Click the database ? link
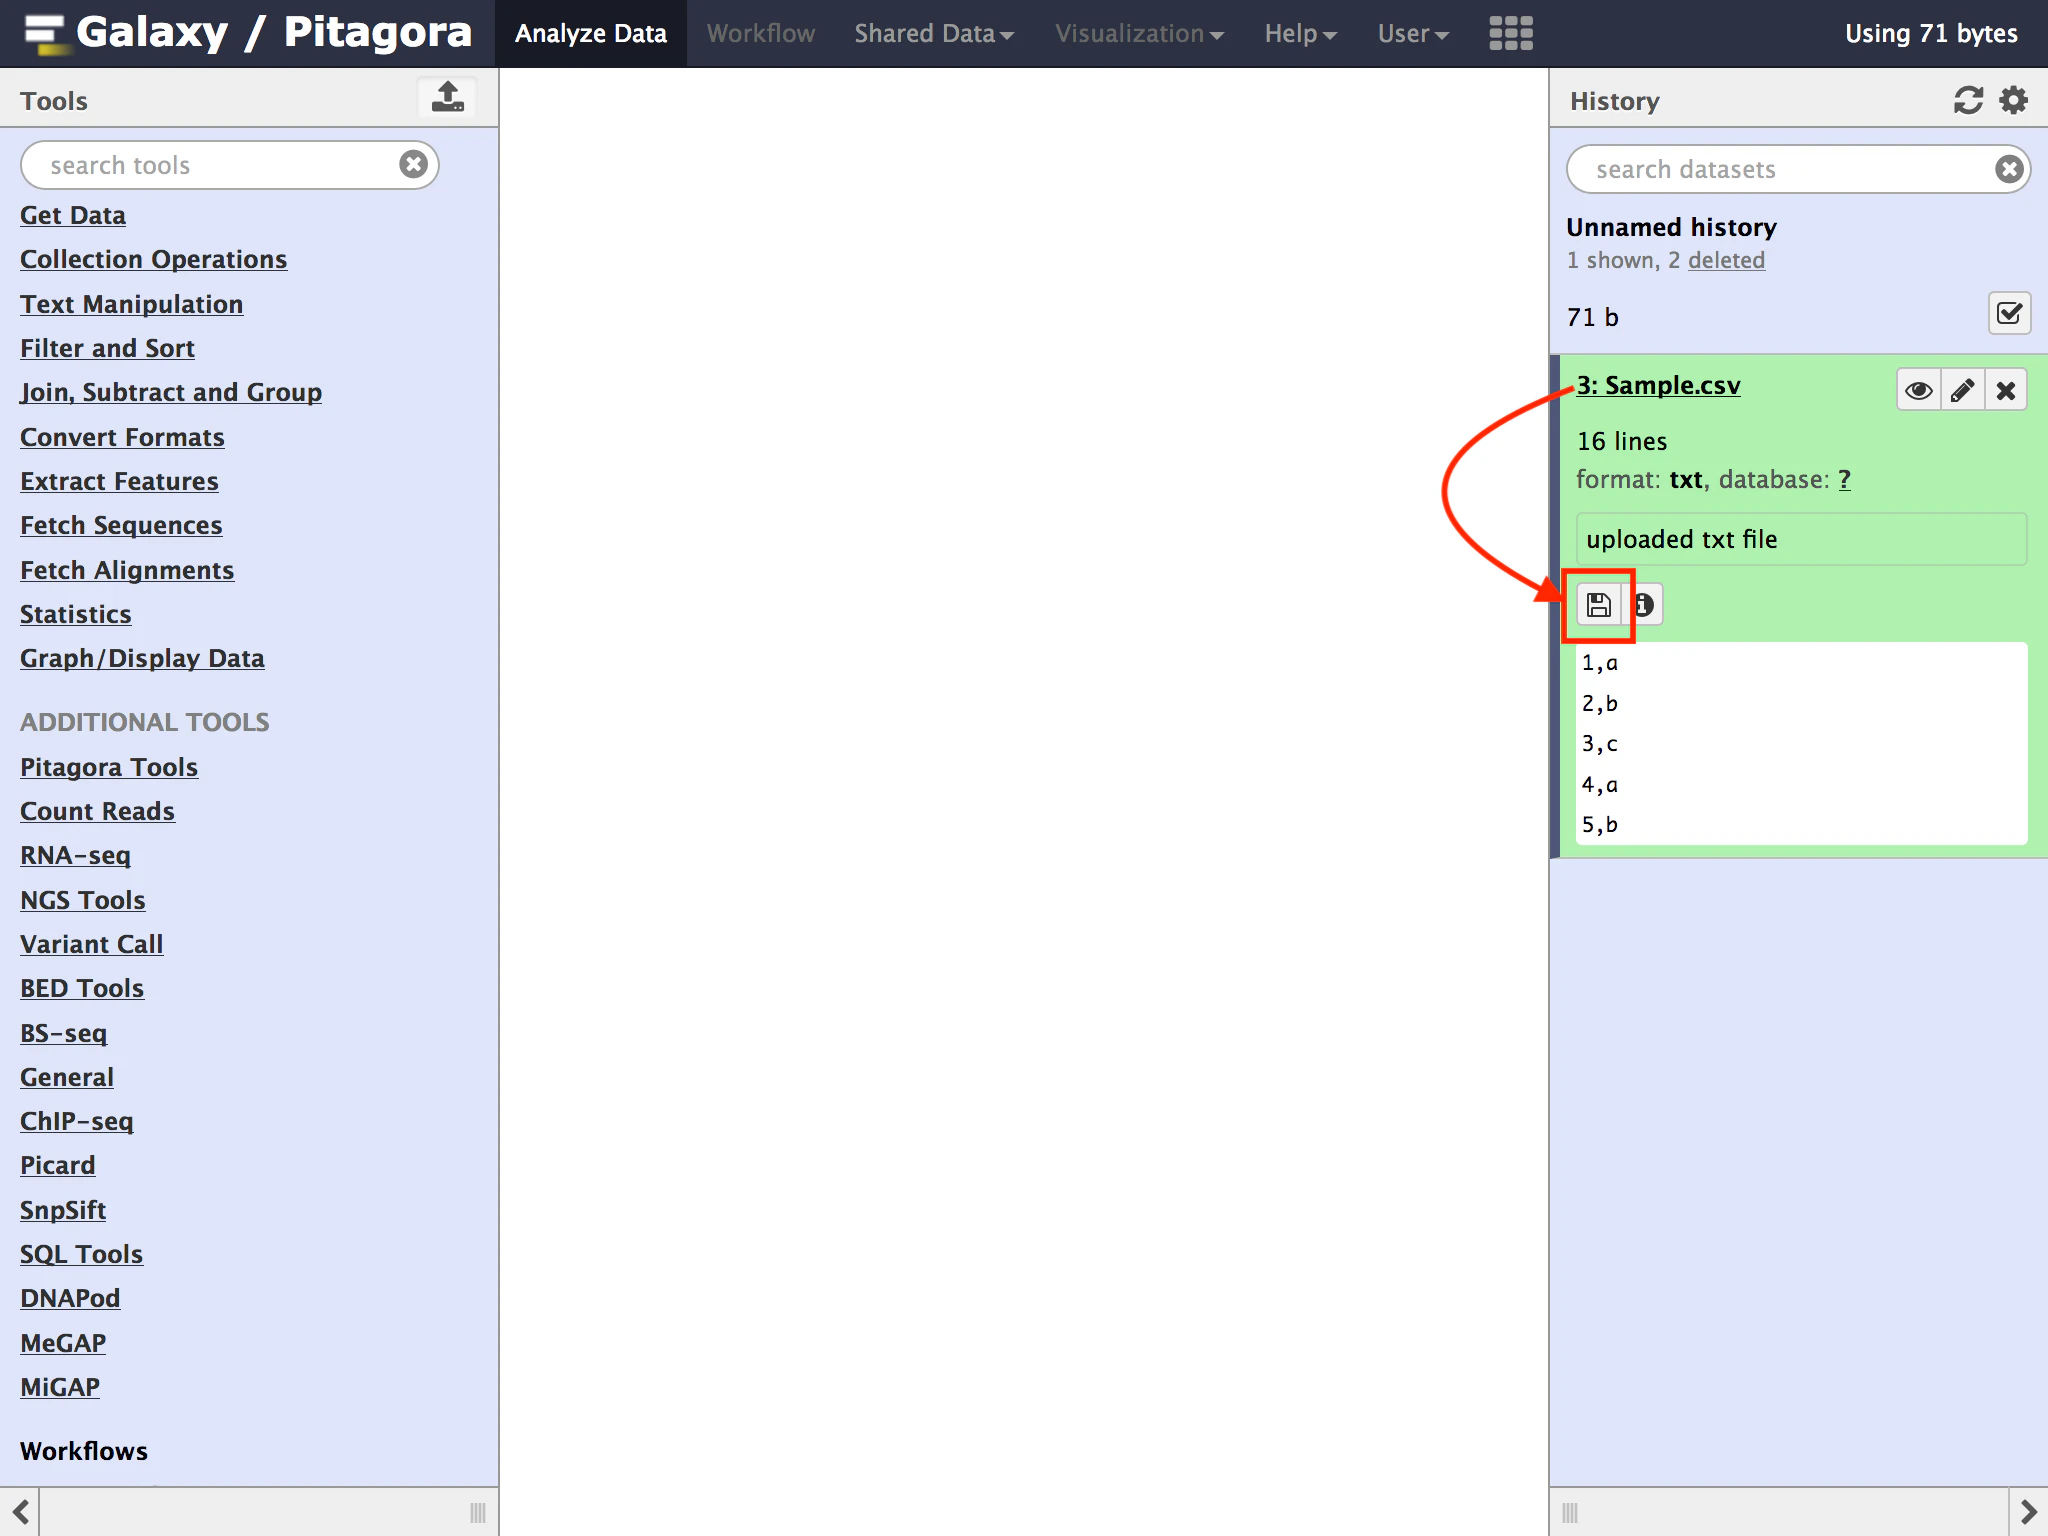 (x=1844, y=480)
